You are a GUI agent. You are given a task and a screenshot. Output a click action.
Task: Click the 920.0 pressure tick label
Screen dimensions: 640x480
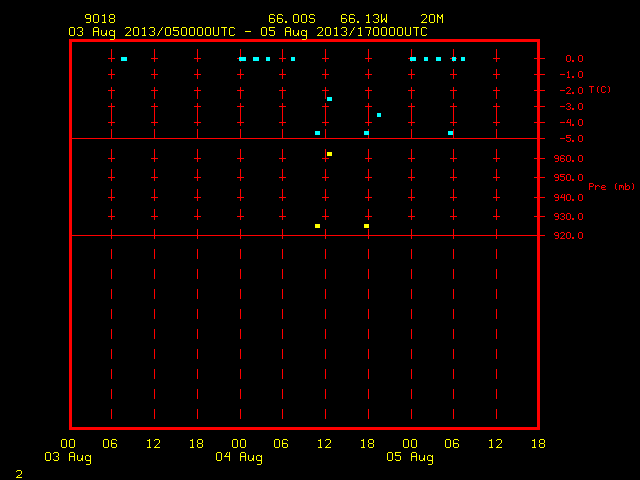pos(569,236)
